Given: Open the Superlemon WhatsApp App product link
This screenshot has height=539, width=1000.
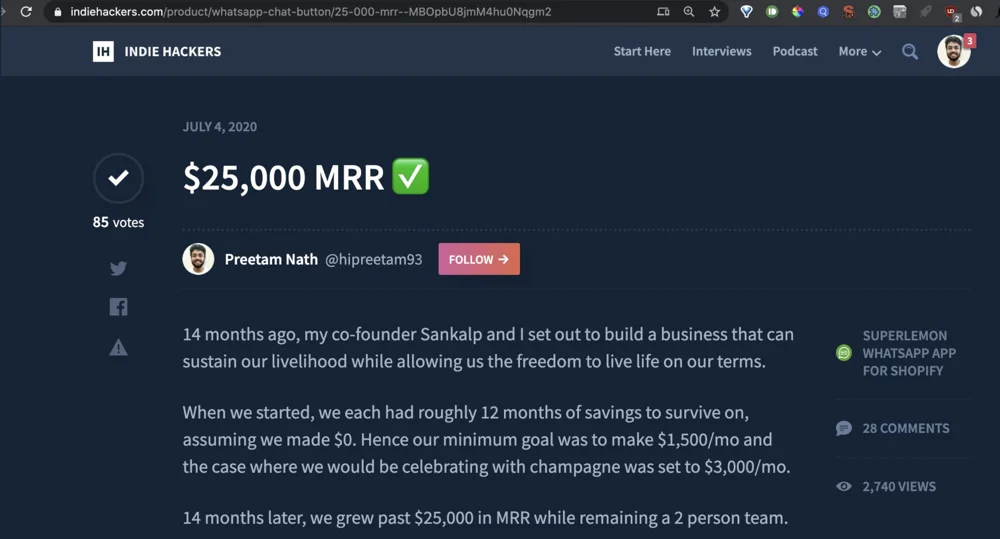Looking at the screenshot, I should 909,353.
